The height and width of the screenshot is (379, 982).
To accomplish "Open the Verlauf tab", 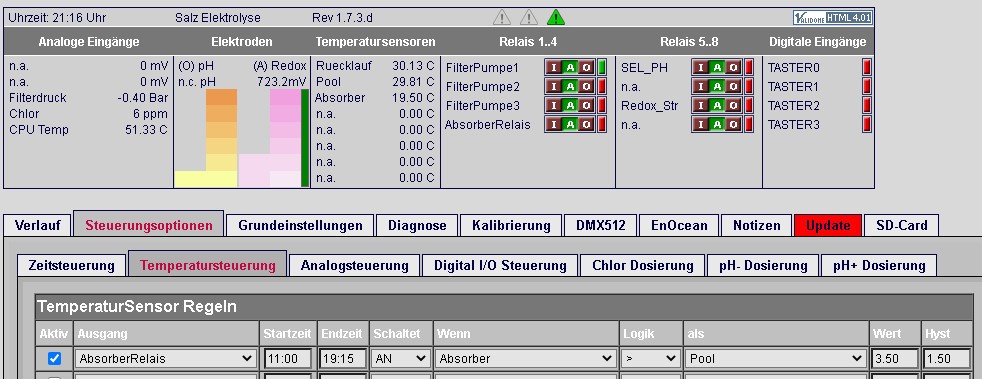I will 38,226.
